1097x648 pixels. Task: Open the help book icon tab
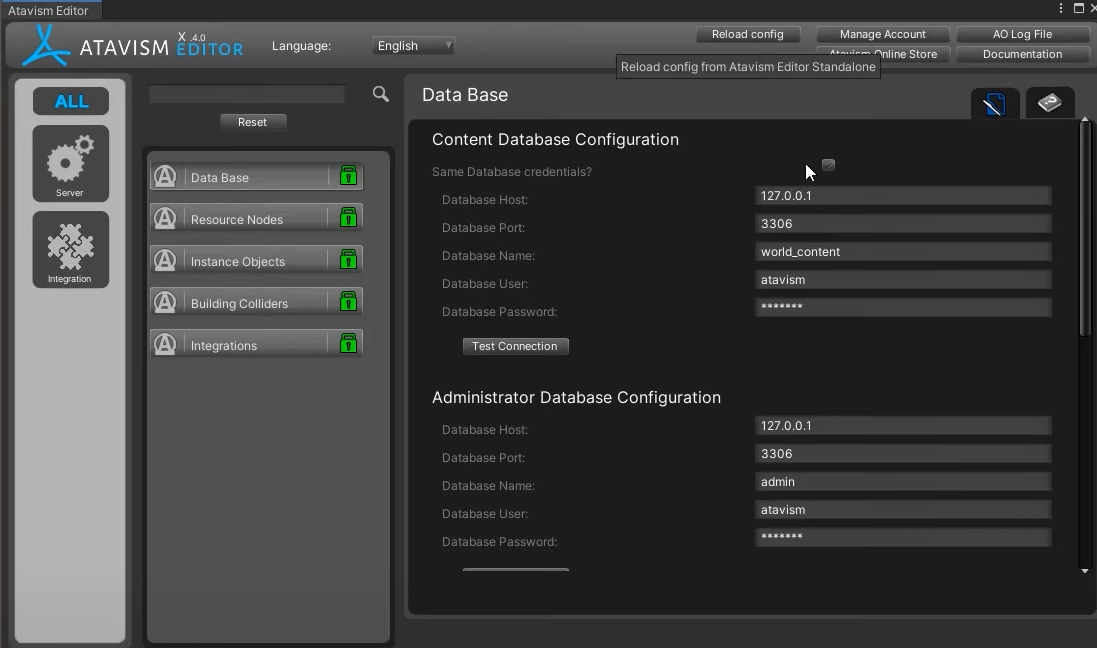pyautogui.click(x=1049, y=103)
